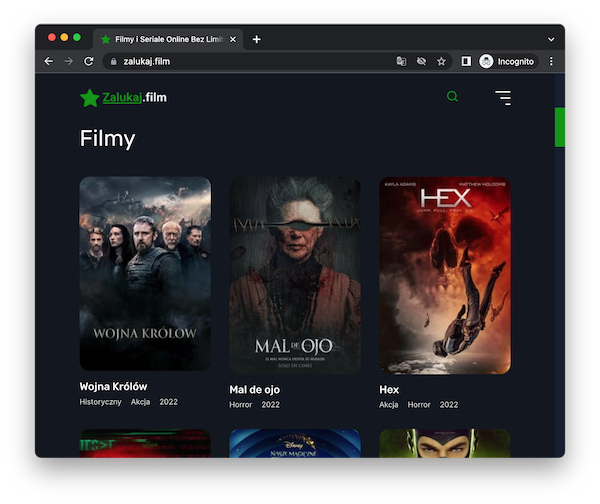This screenshot has width=600, height=504.
Task: Open the Wojna Królów poster
Action: [x=145, y=273]
